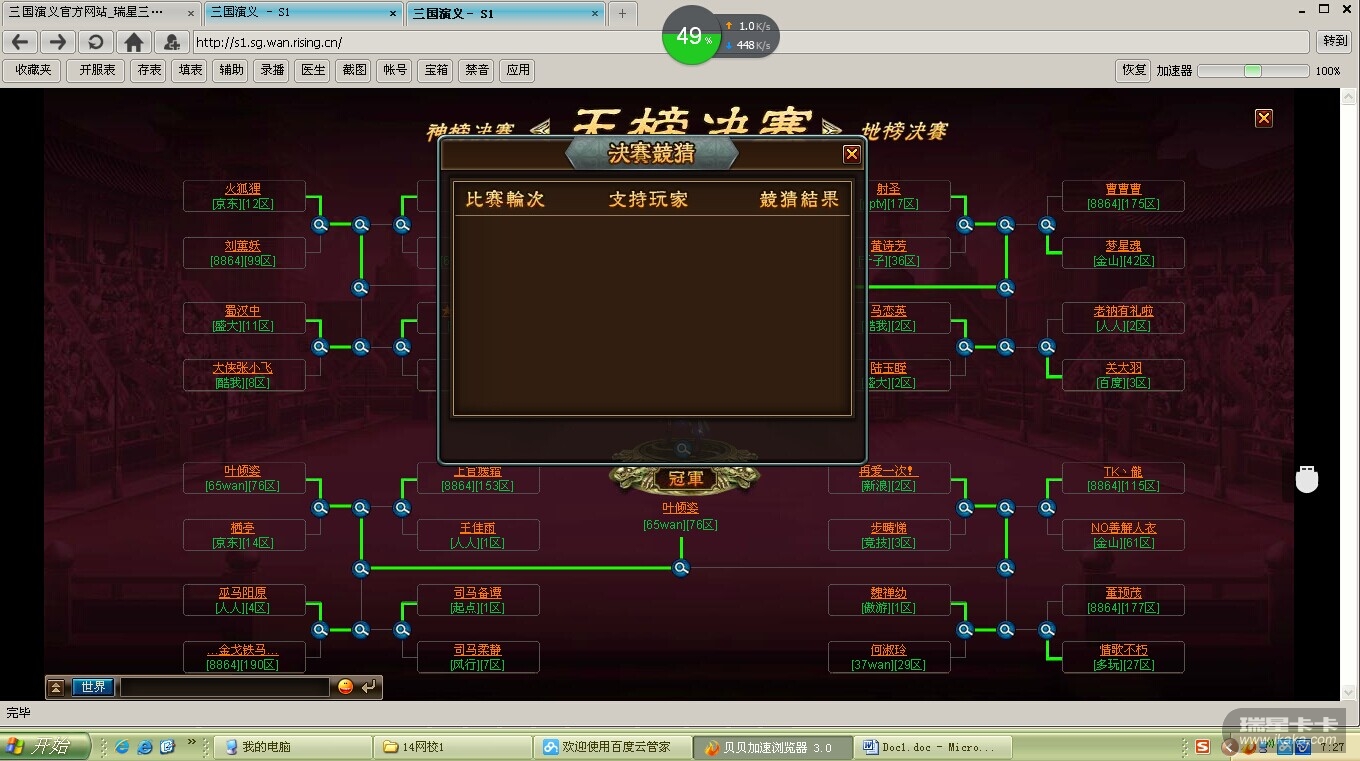Viewport: 1360px width, 761px height.
Task: Close the 决赛竞猜 dialog
Action: (x=852, y=154)
